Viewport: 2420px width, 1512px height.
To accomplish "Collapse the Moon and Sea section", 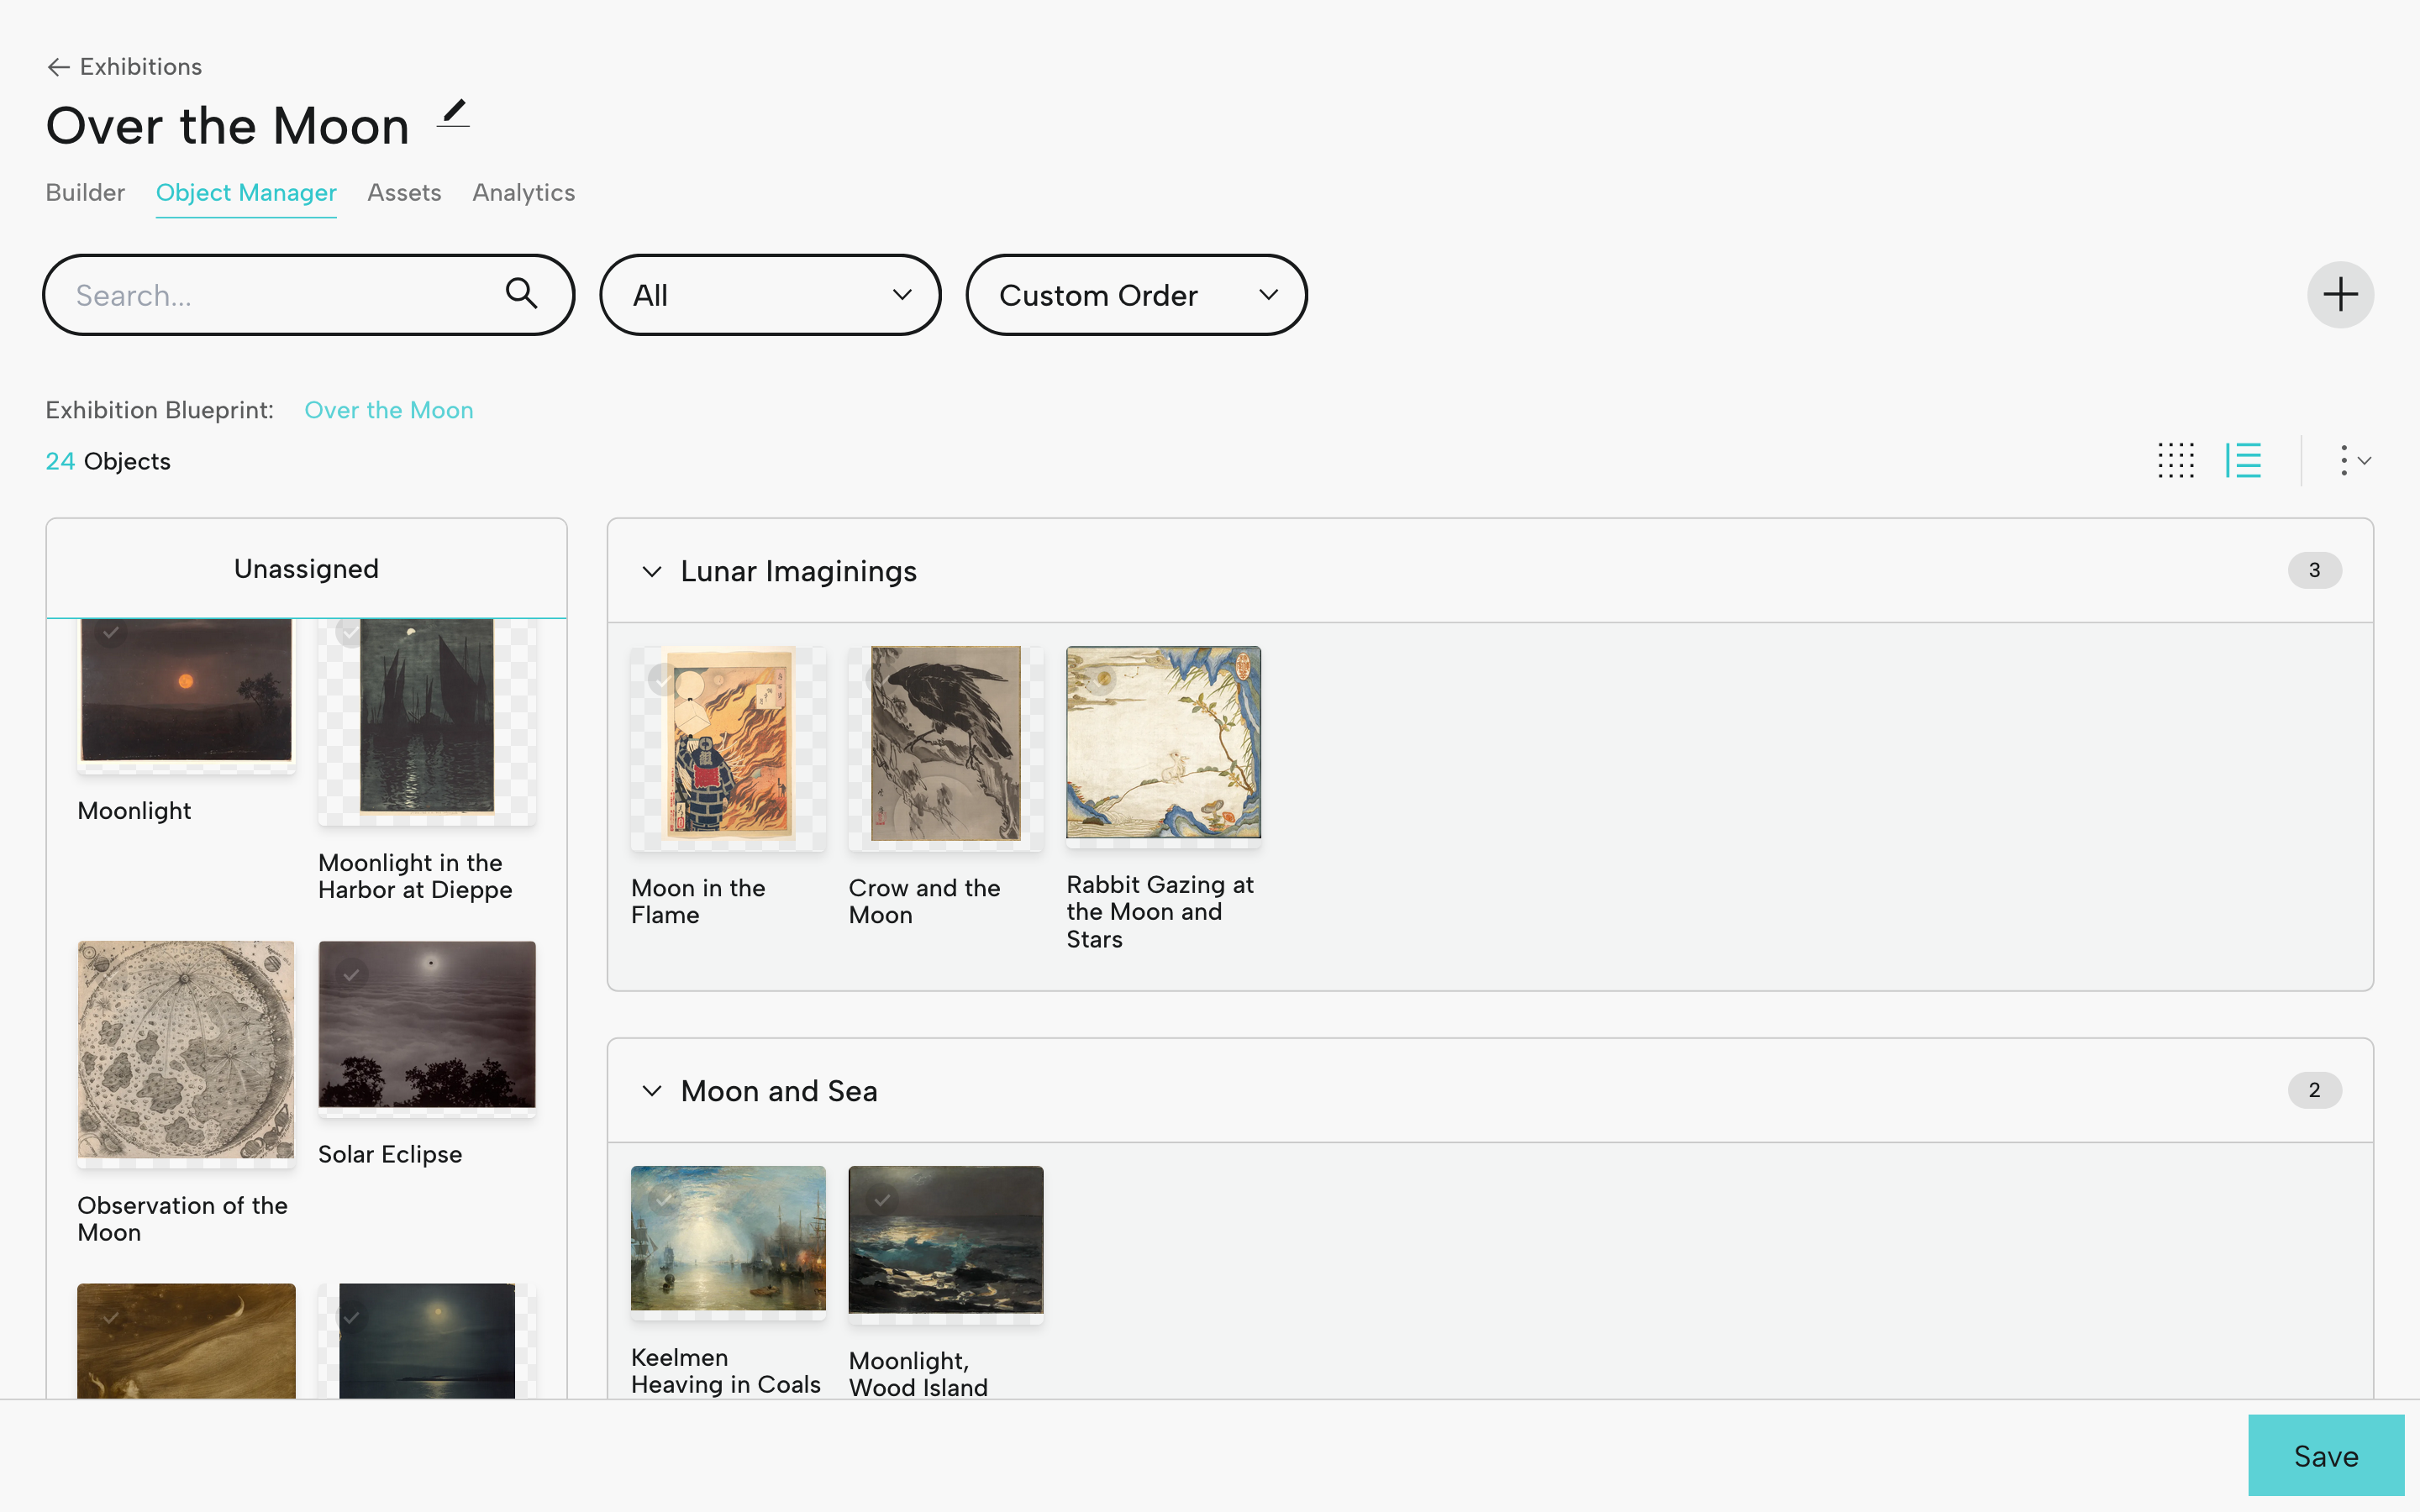I will pyautogui.click(x=652, y=1091).
